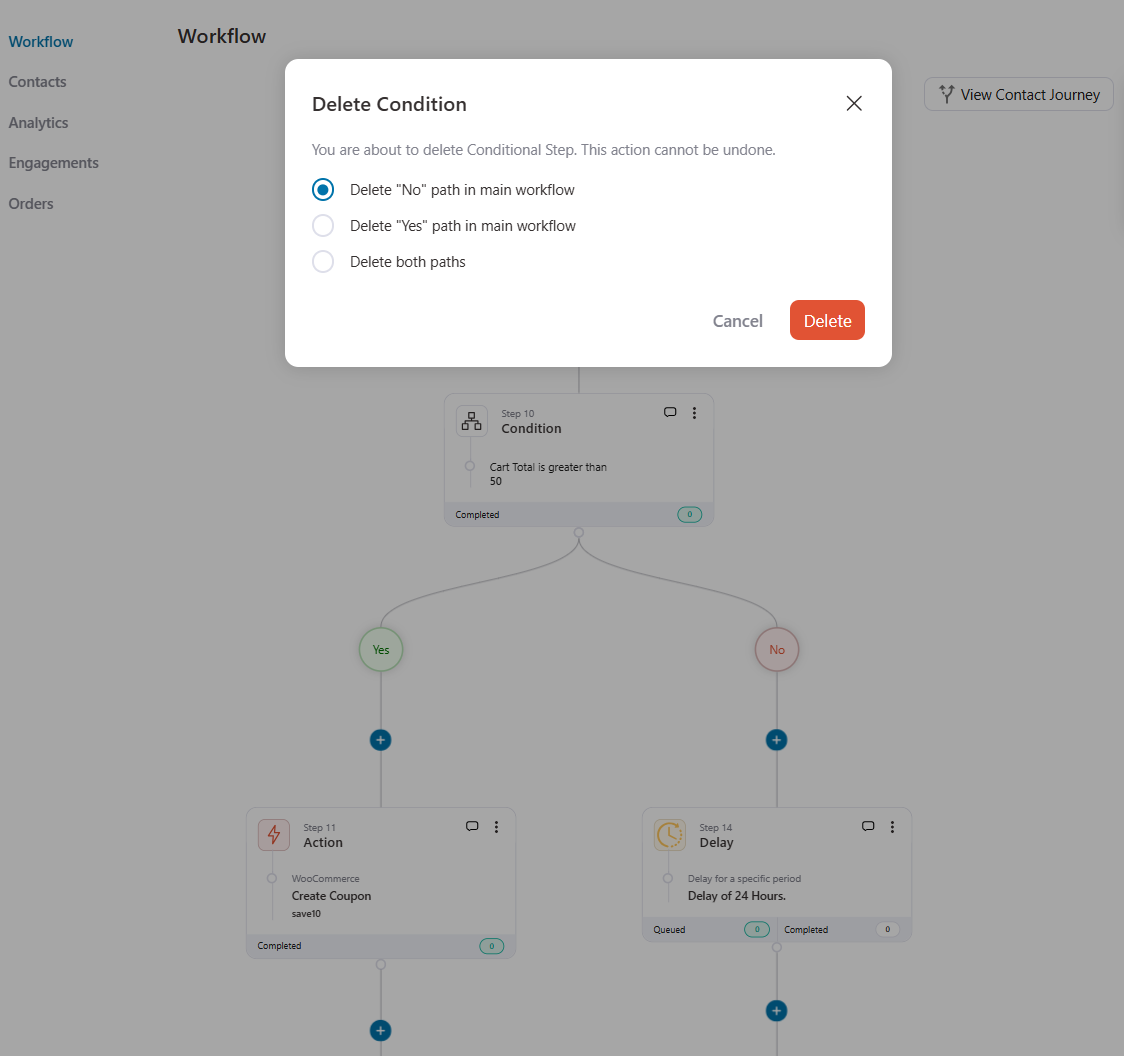
Task: Click the Condition step network icon
Action: pyautogui.click(x=471, y=421)
